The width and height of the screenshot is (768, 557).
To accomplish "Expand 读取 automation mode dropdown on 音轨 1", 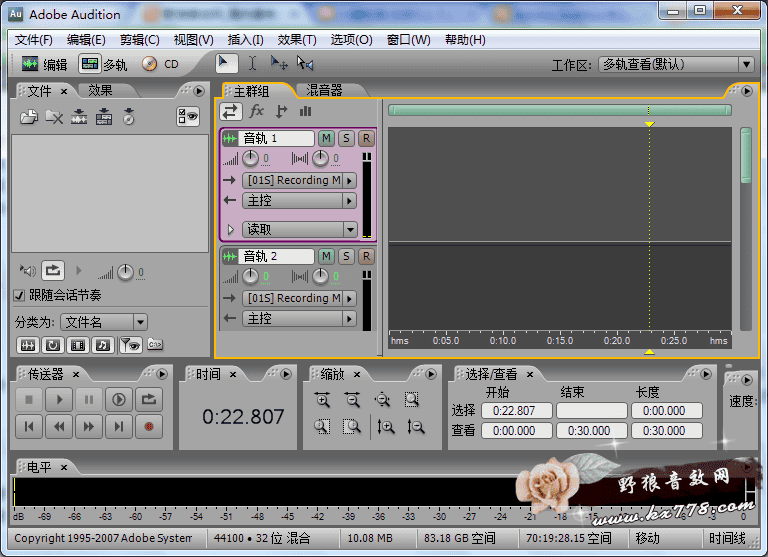I will point(349,229).
